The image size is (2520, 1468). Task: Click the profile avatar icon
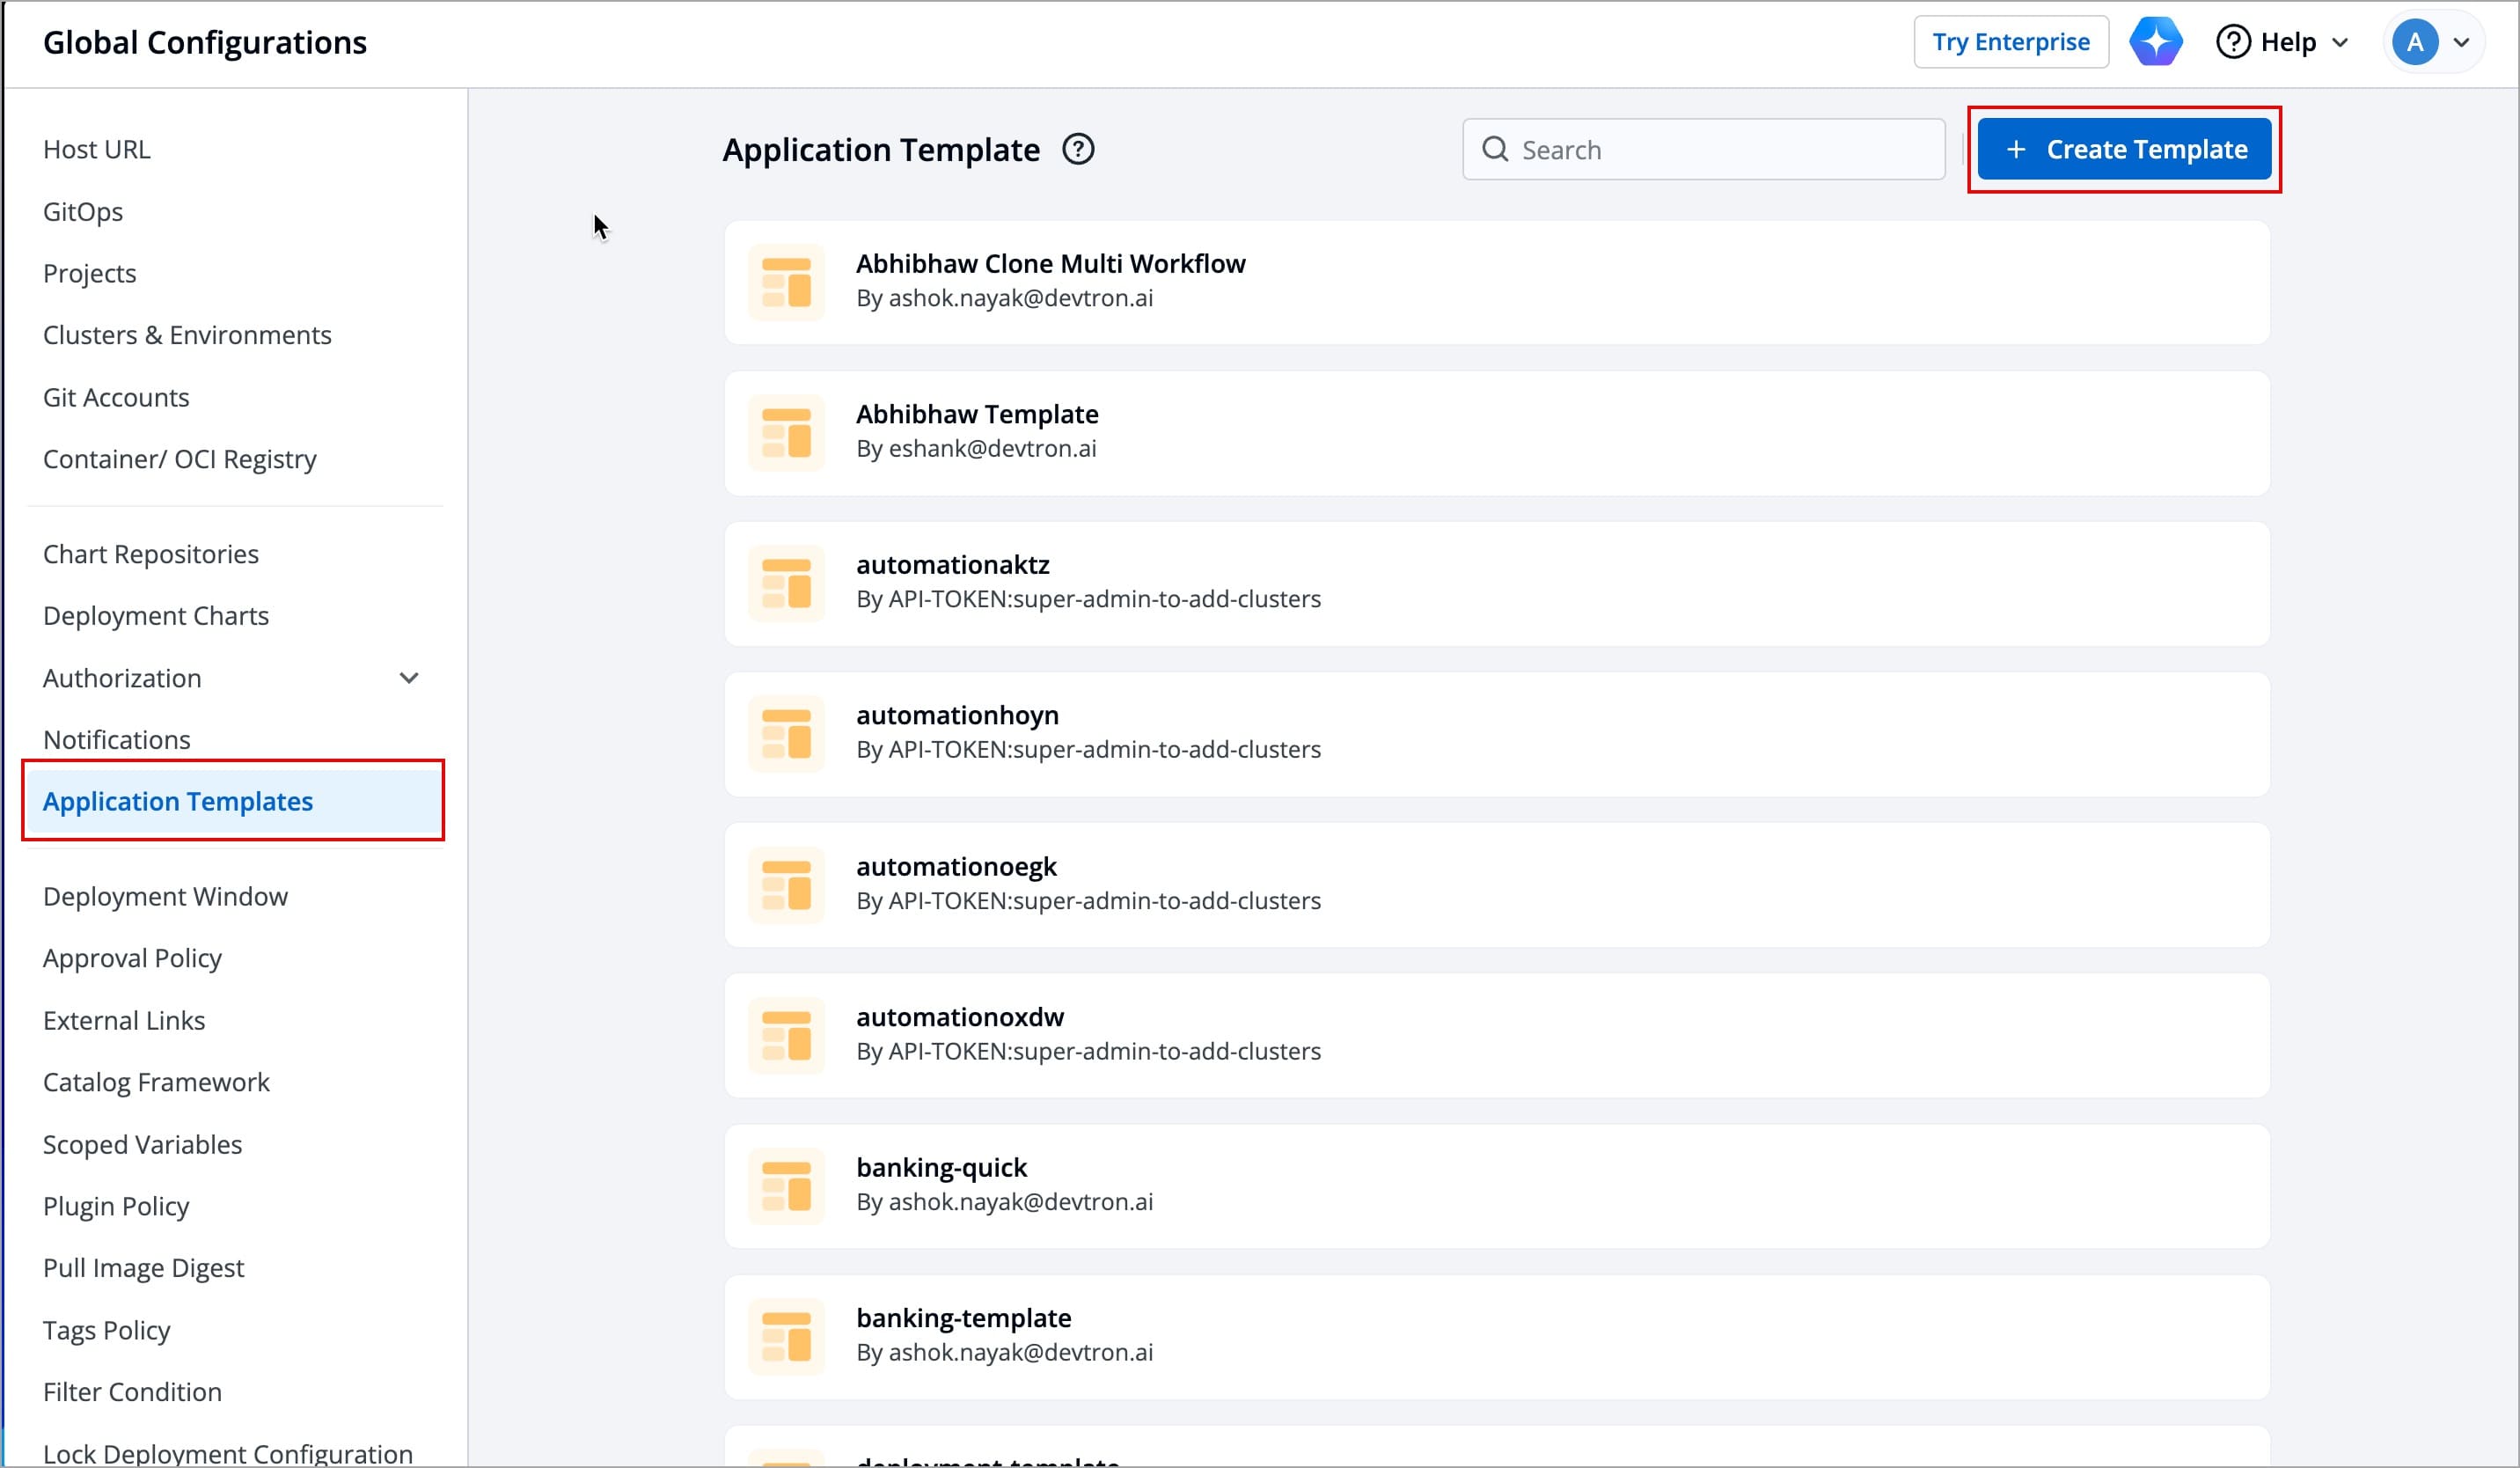pyautogui.click(x=2415, y=41)
